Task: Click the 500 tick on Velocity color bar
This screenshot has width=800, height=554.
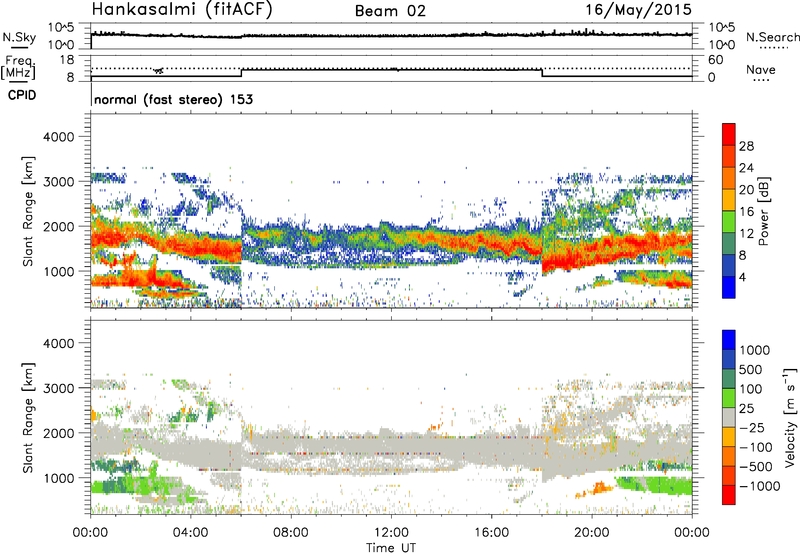Action: point(751,369)
